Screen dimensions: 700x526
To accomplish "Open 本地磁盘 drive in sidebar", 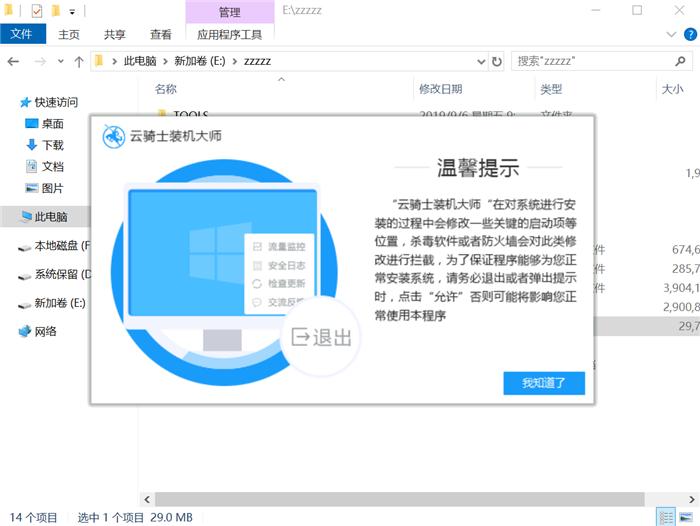I will (x=62, y=246).
